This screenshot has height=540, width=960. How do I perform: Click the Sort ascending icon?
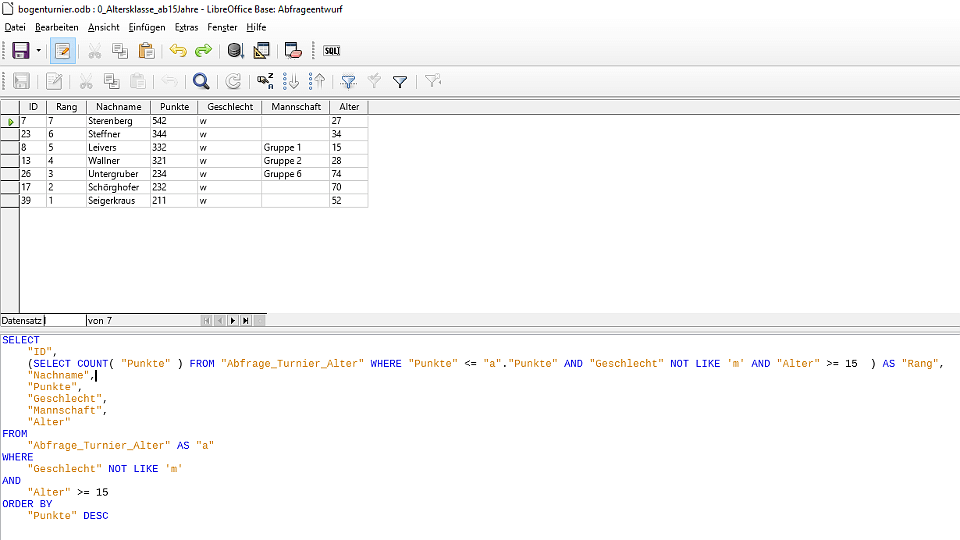coord(292,82)
